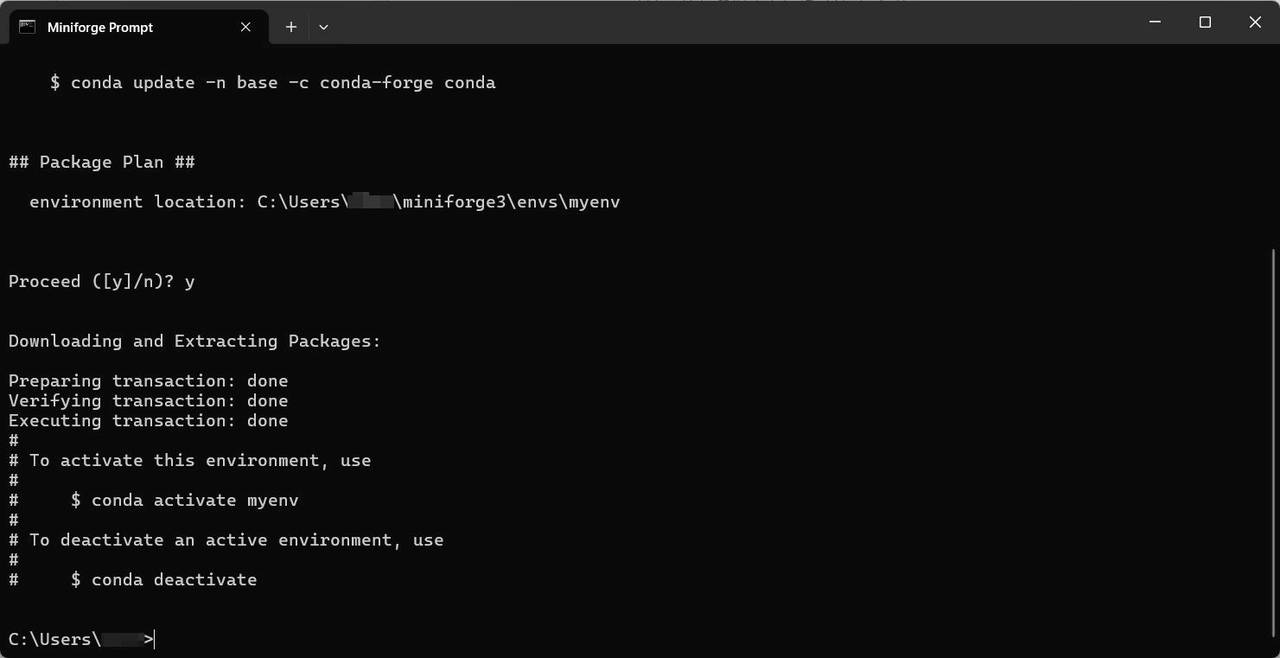
Task: Click the scrollbar track above the thumb
Action: click(1274, 148)
